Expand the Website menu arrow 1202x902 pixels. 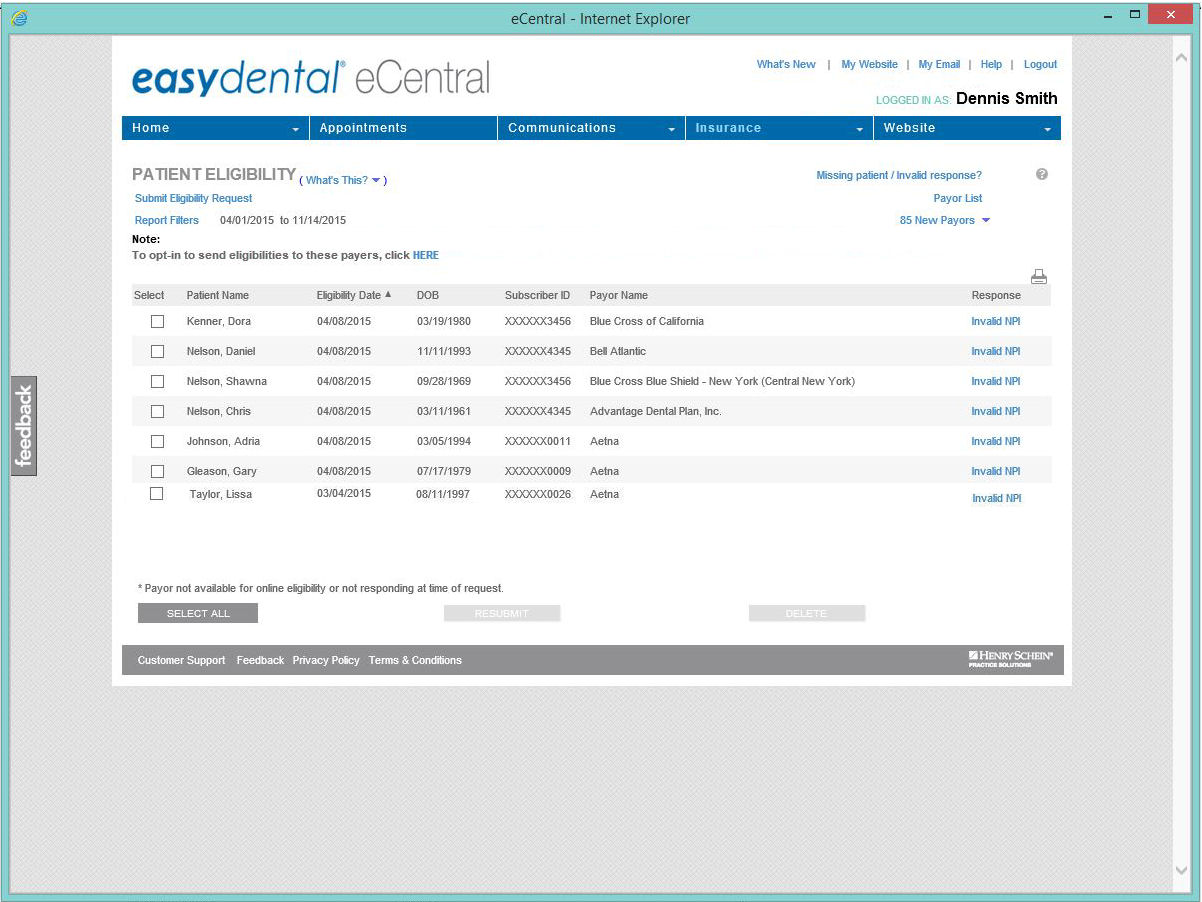pyautogui.click(x=1047, y=130)
